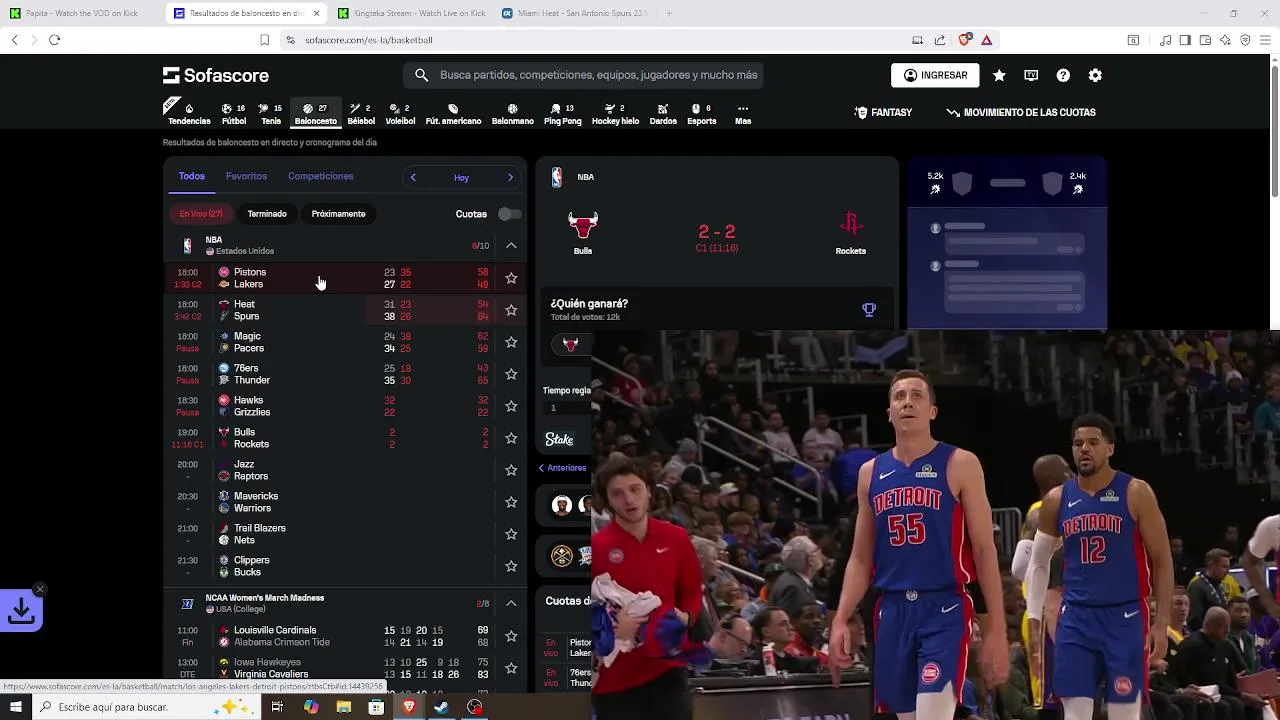This screenshot has width=1280, height=720.
Task: Toggle the Cuotas switch
Action: click(x=509, y=214)
